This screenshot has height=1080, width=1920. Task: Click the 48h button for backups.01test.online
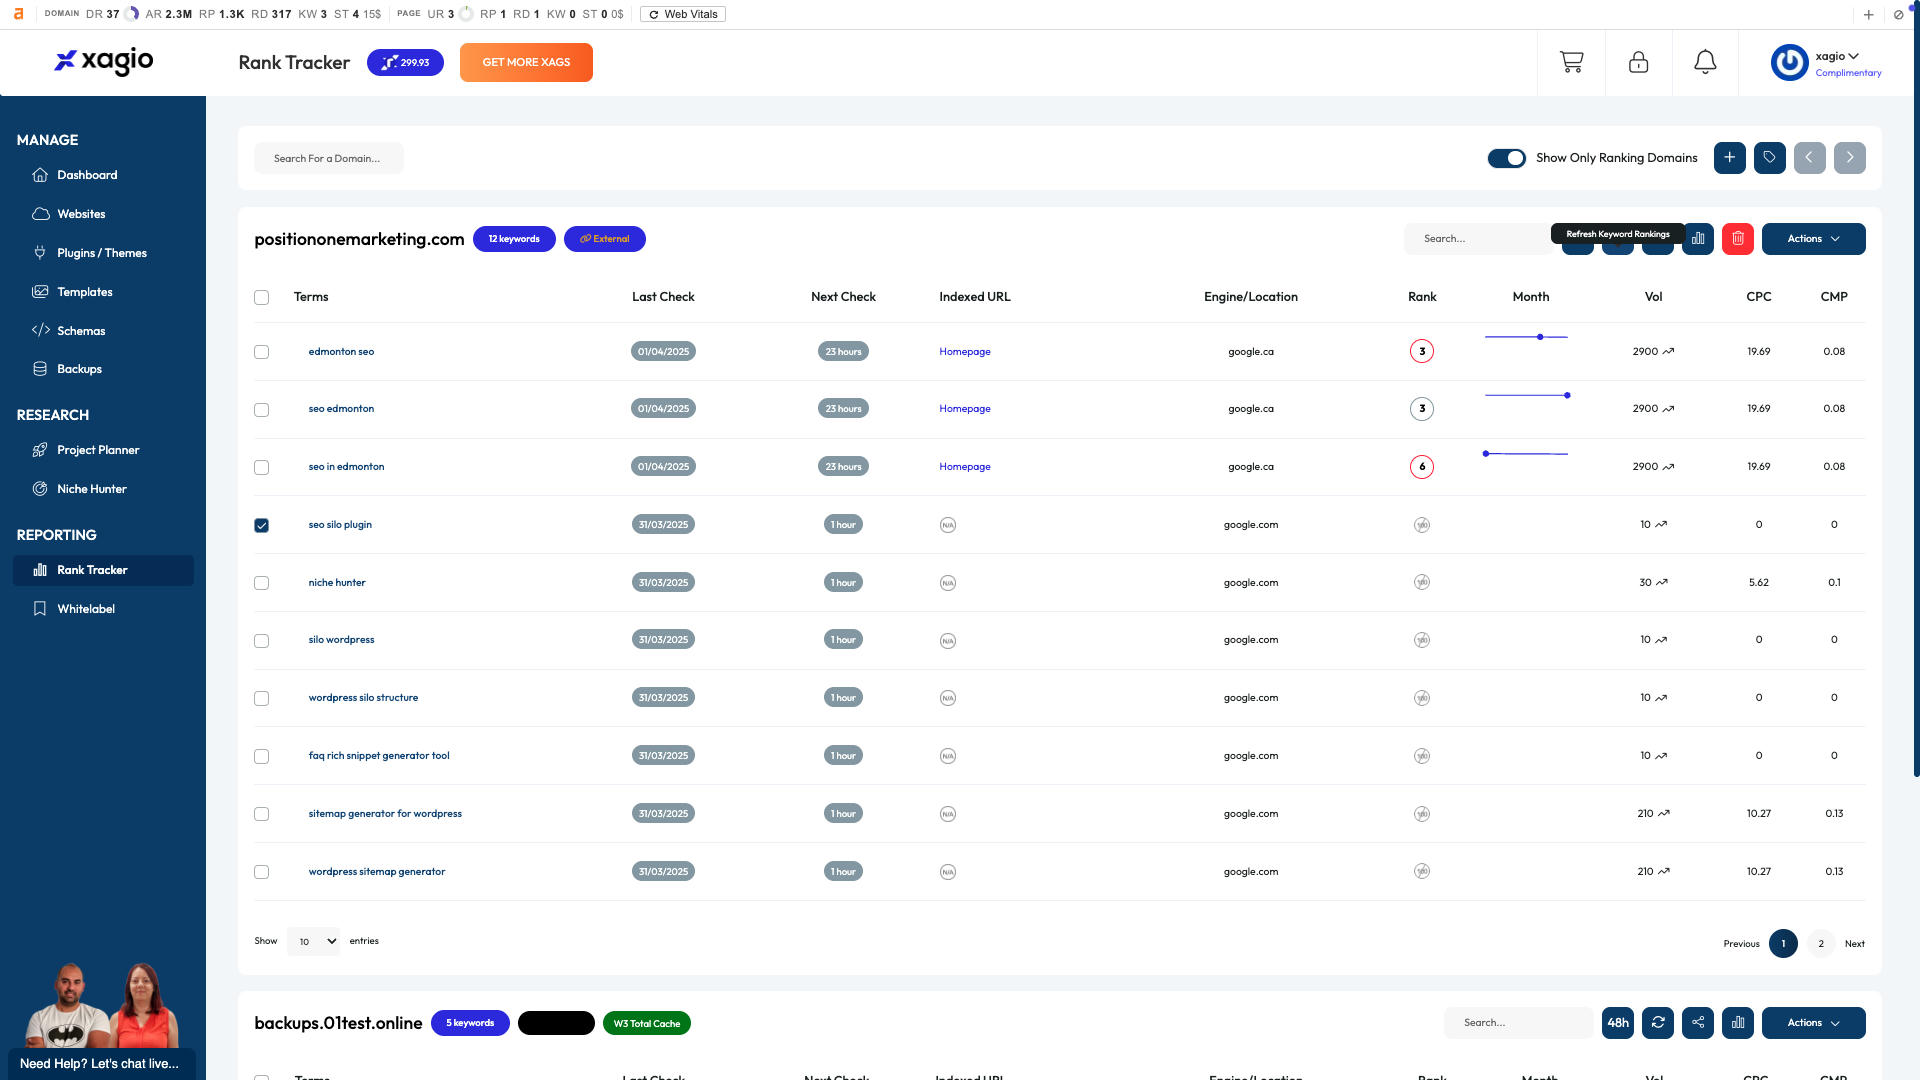pos(1617,1023)
